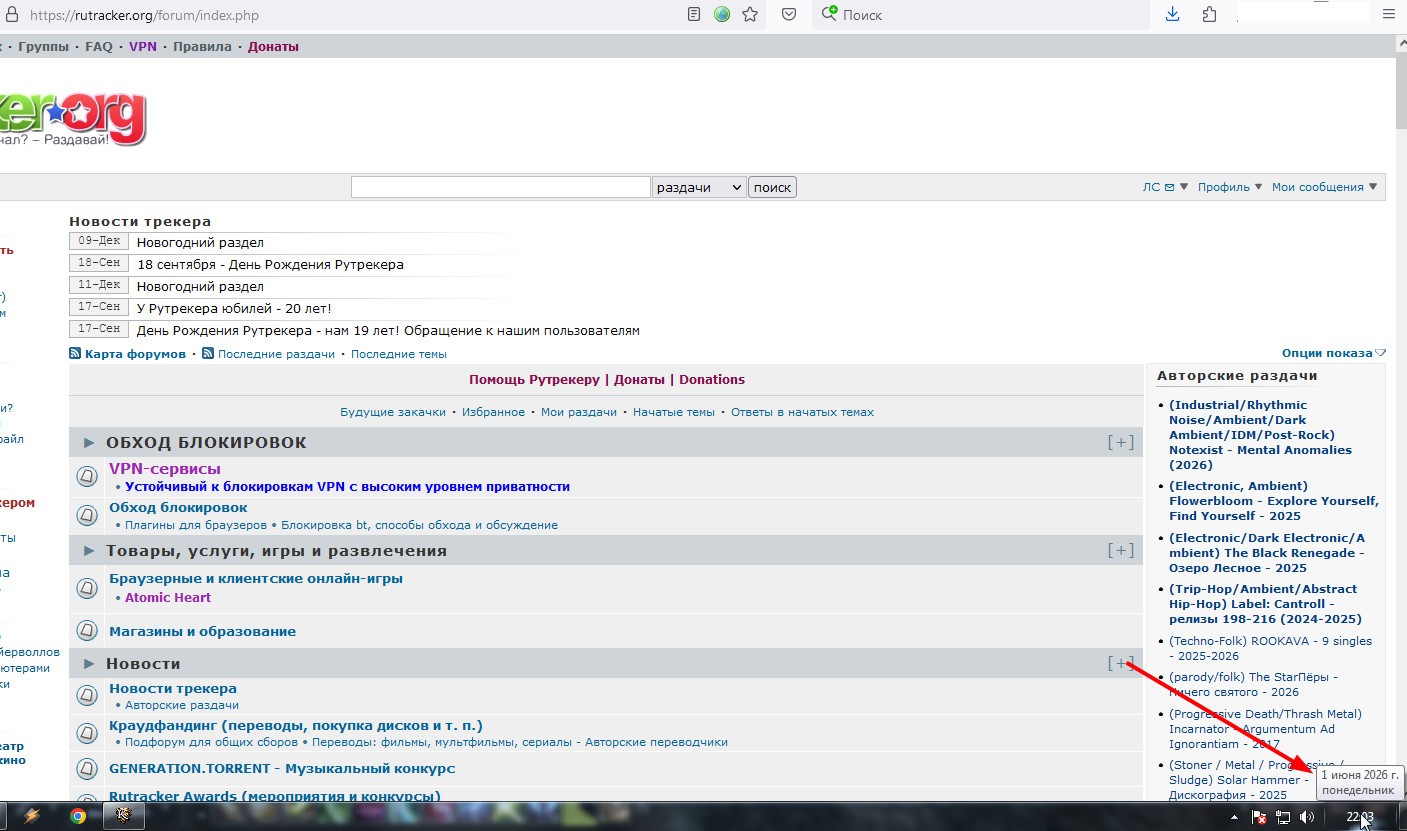Open the раздачи search scope dropdown

pos(698,187)
